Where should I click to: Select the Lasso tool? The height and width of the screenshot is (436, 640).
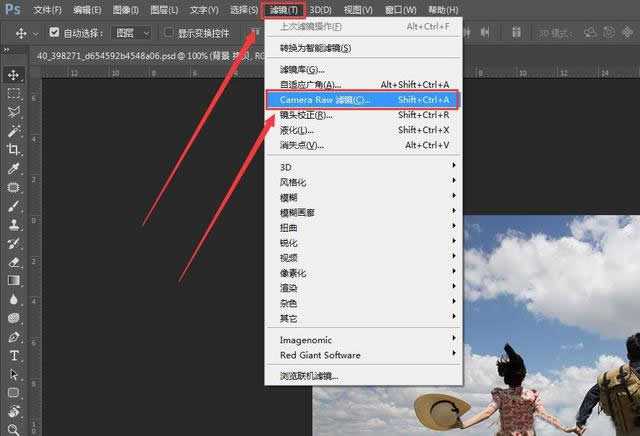[14, 112]
